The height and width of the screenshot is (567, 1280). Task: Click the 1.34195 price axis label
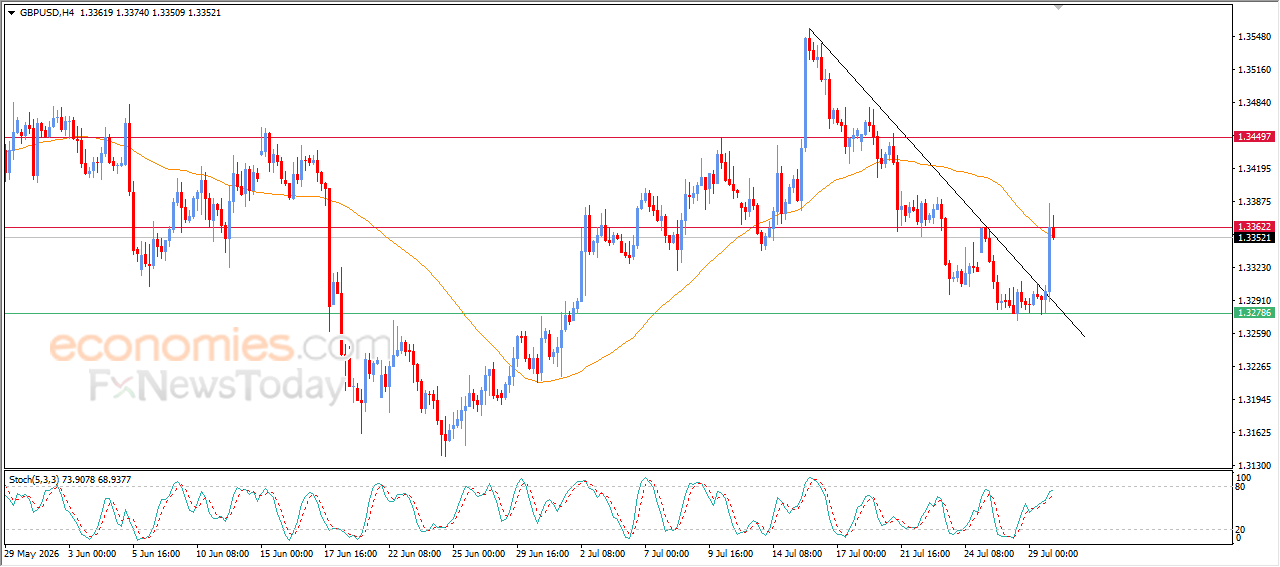click(x=1254, y=169)
